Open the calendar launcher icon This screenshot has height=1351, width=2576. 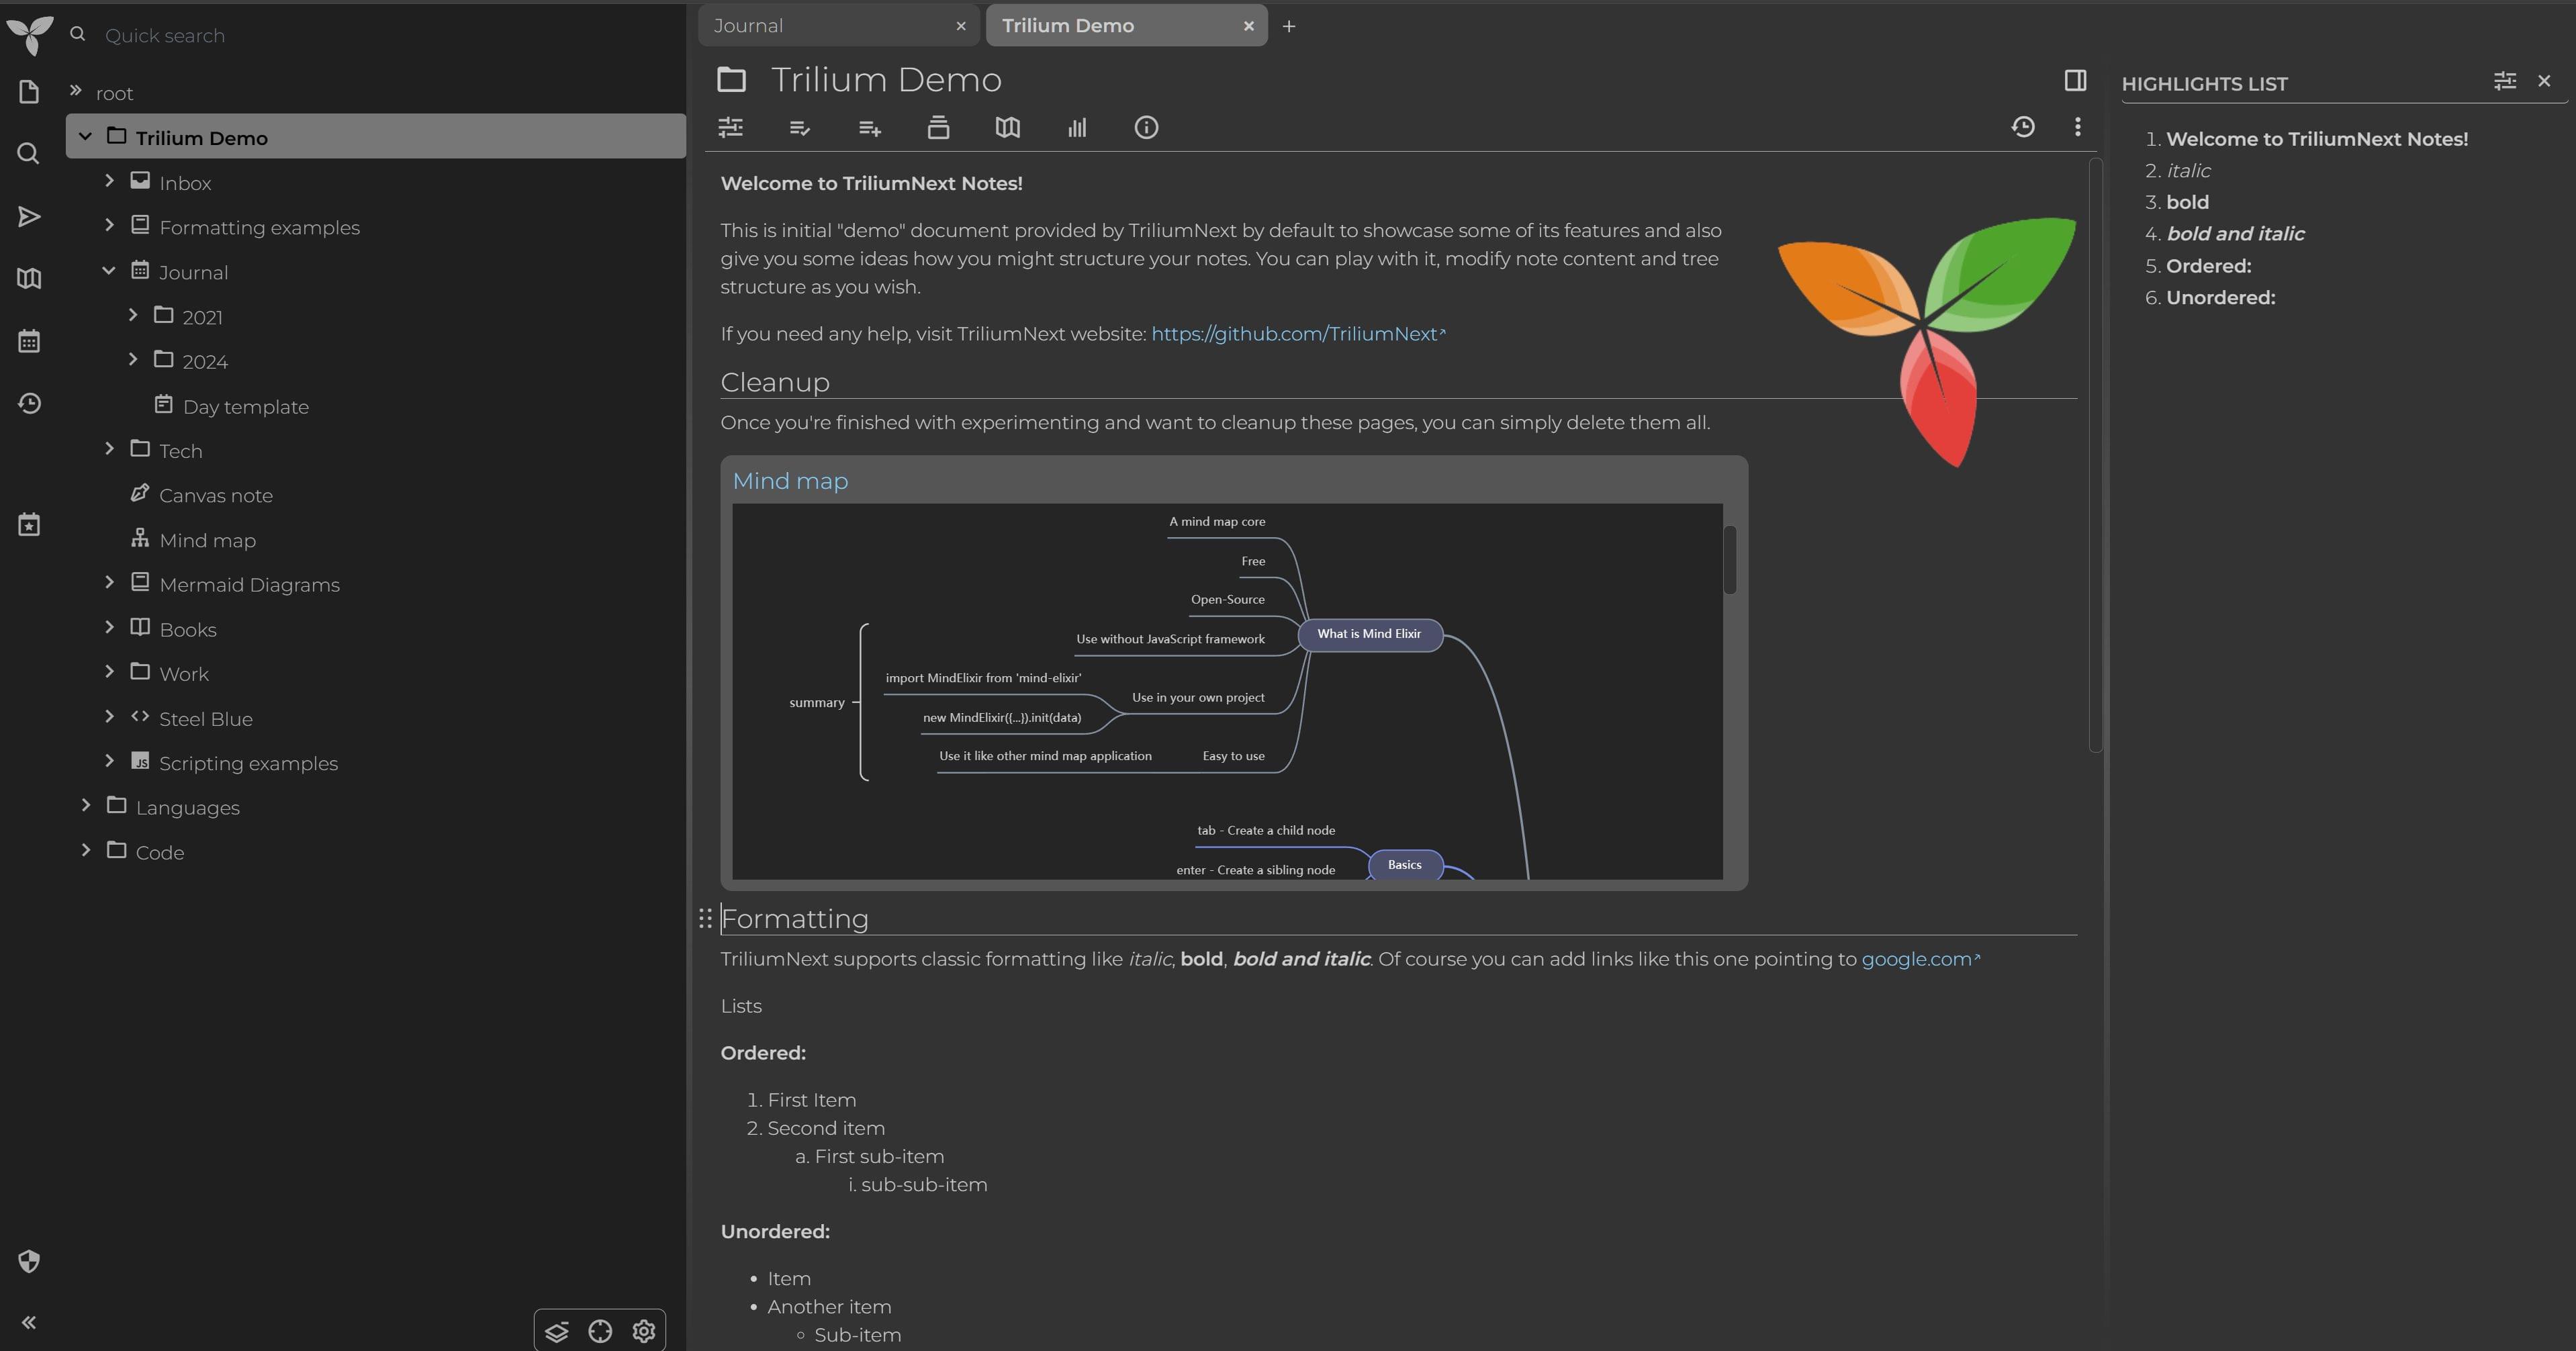tap(29, 341)
